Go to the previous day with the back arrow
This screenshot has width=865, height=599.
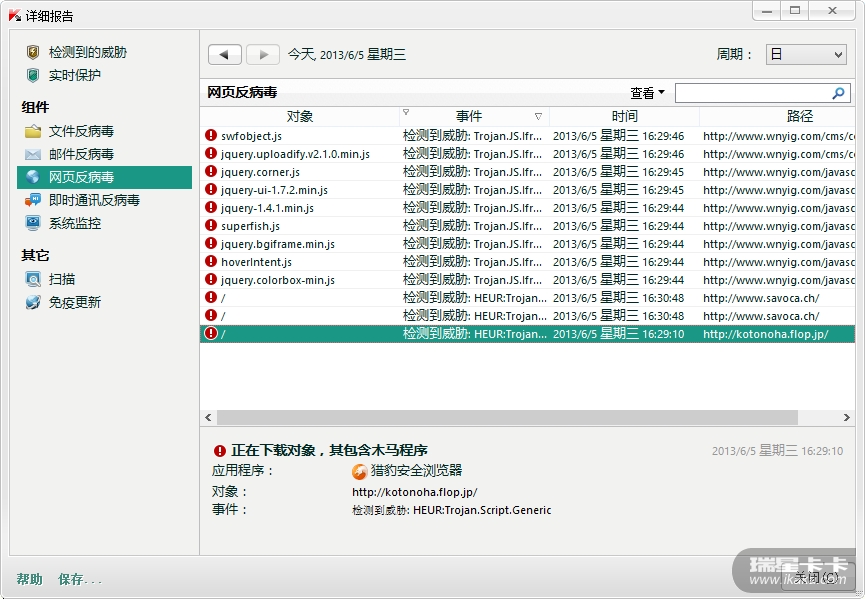pyautogui.click(x=225, y=55)
